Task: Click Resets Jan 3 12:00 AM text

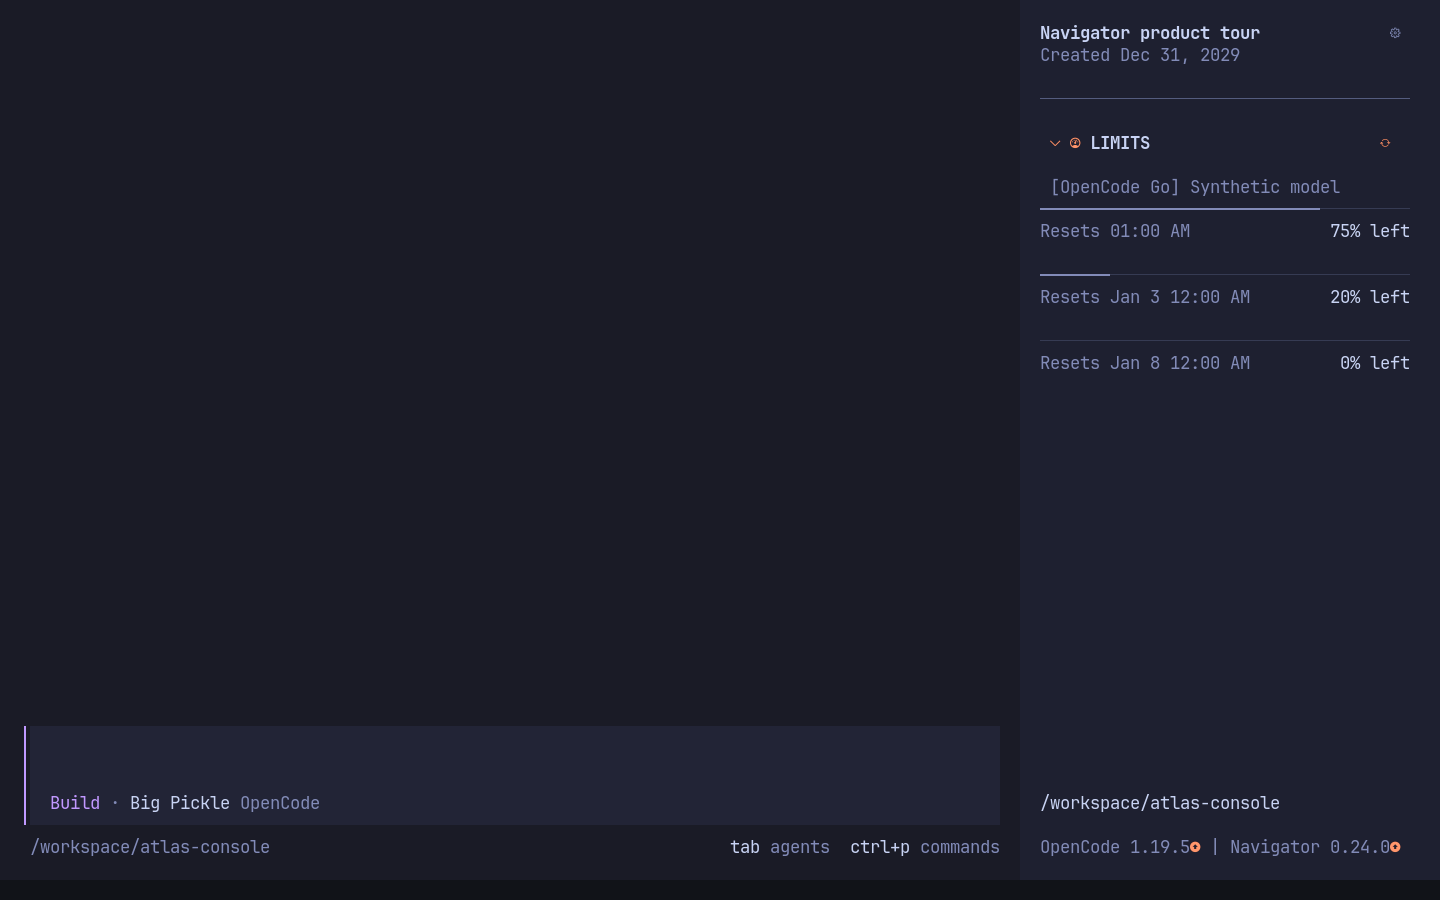Action: pyautogui.click(x=1145, y=297)
